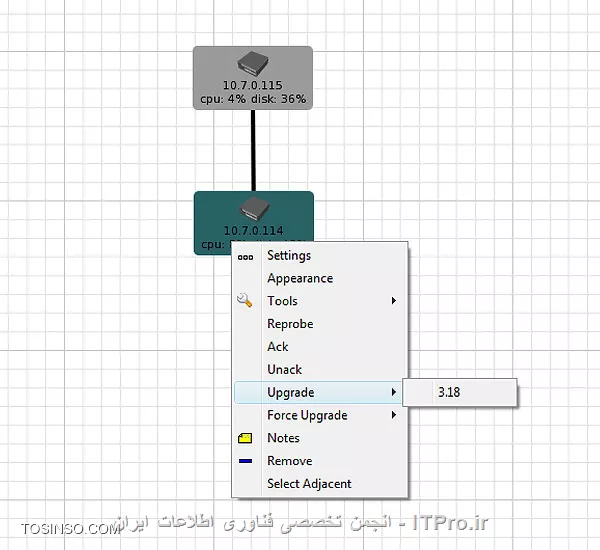Click the yellow Notes icon

click(x=245, y=438)
